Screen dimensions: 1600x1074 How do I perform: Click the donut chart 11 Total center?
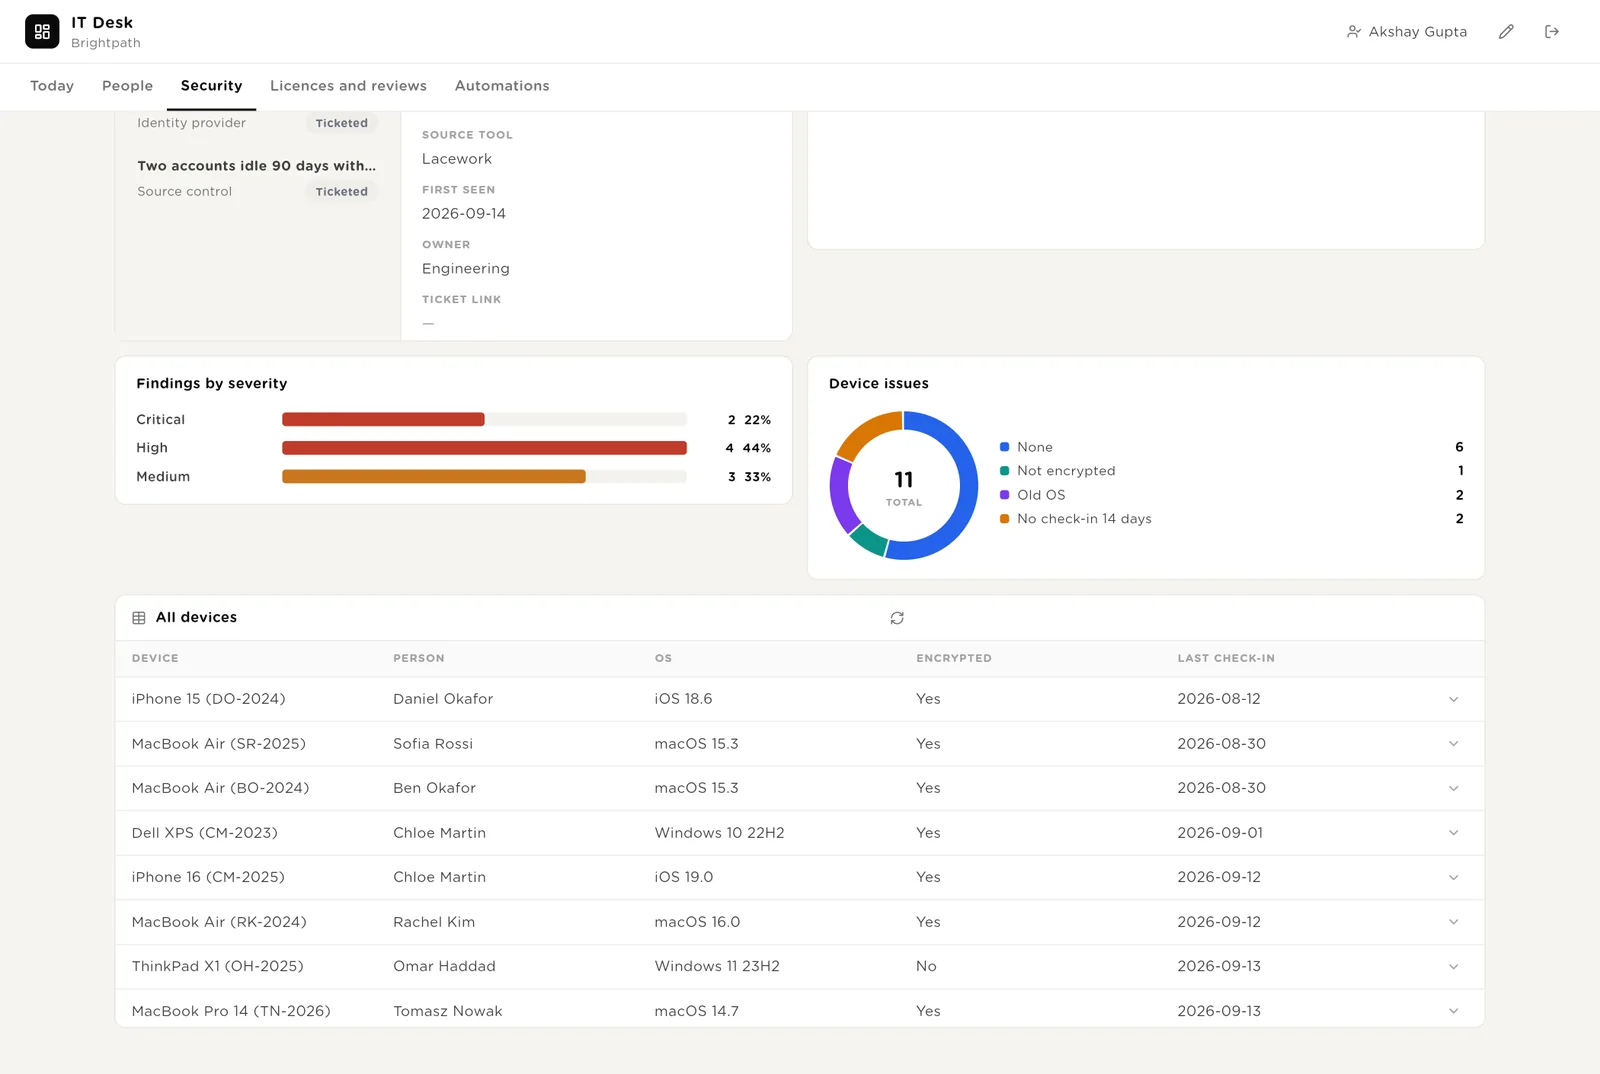[x=904, y=487]
